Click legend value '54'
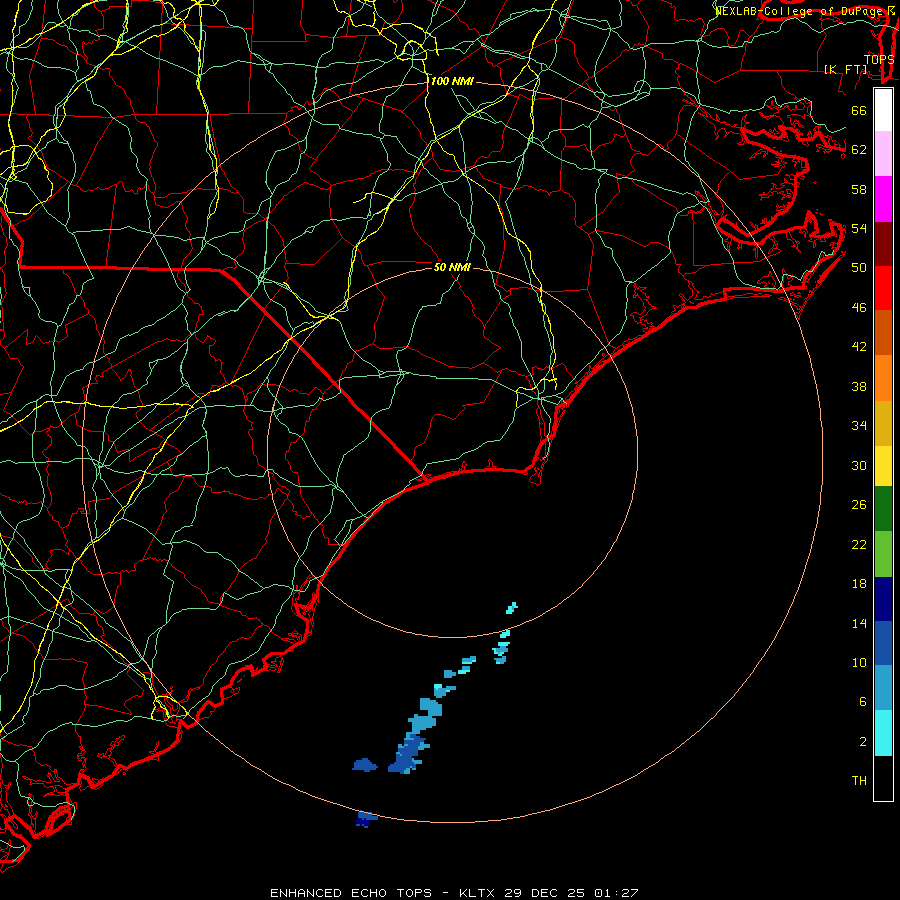Screen dimensions: 900x900 click(859, 228)
